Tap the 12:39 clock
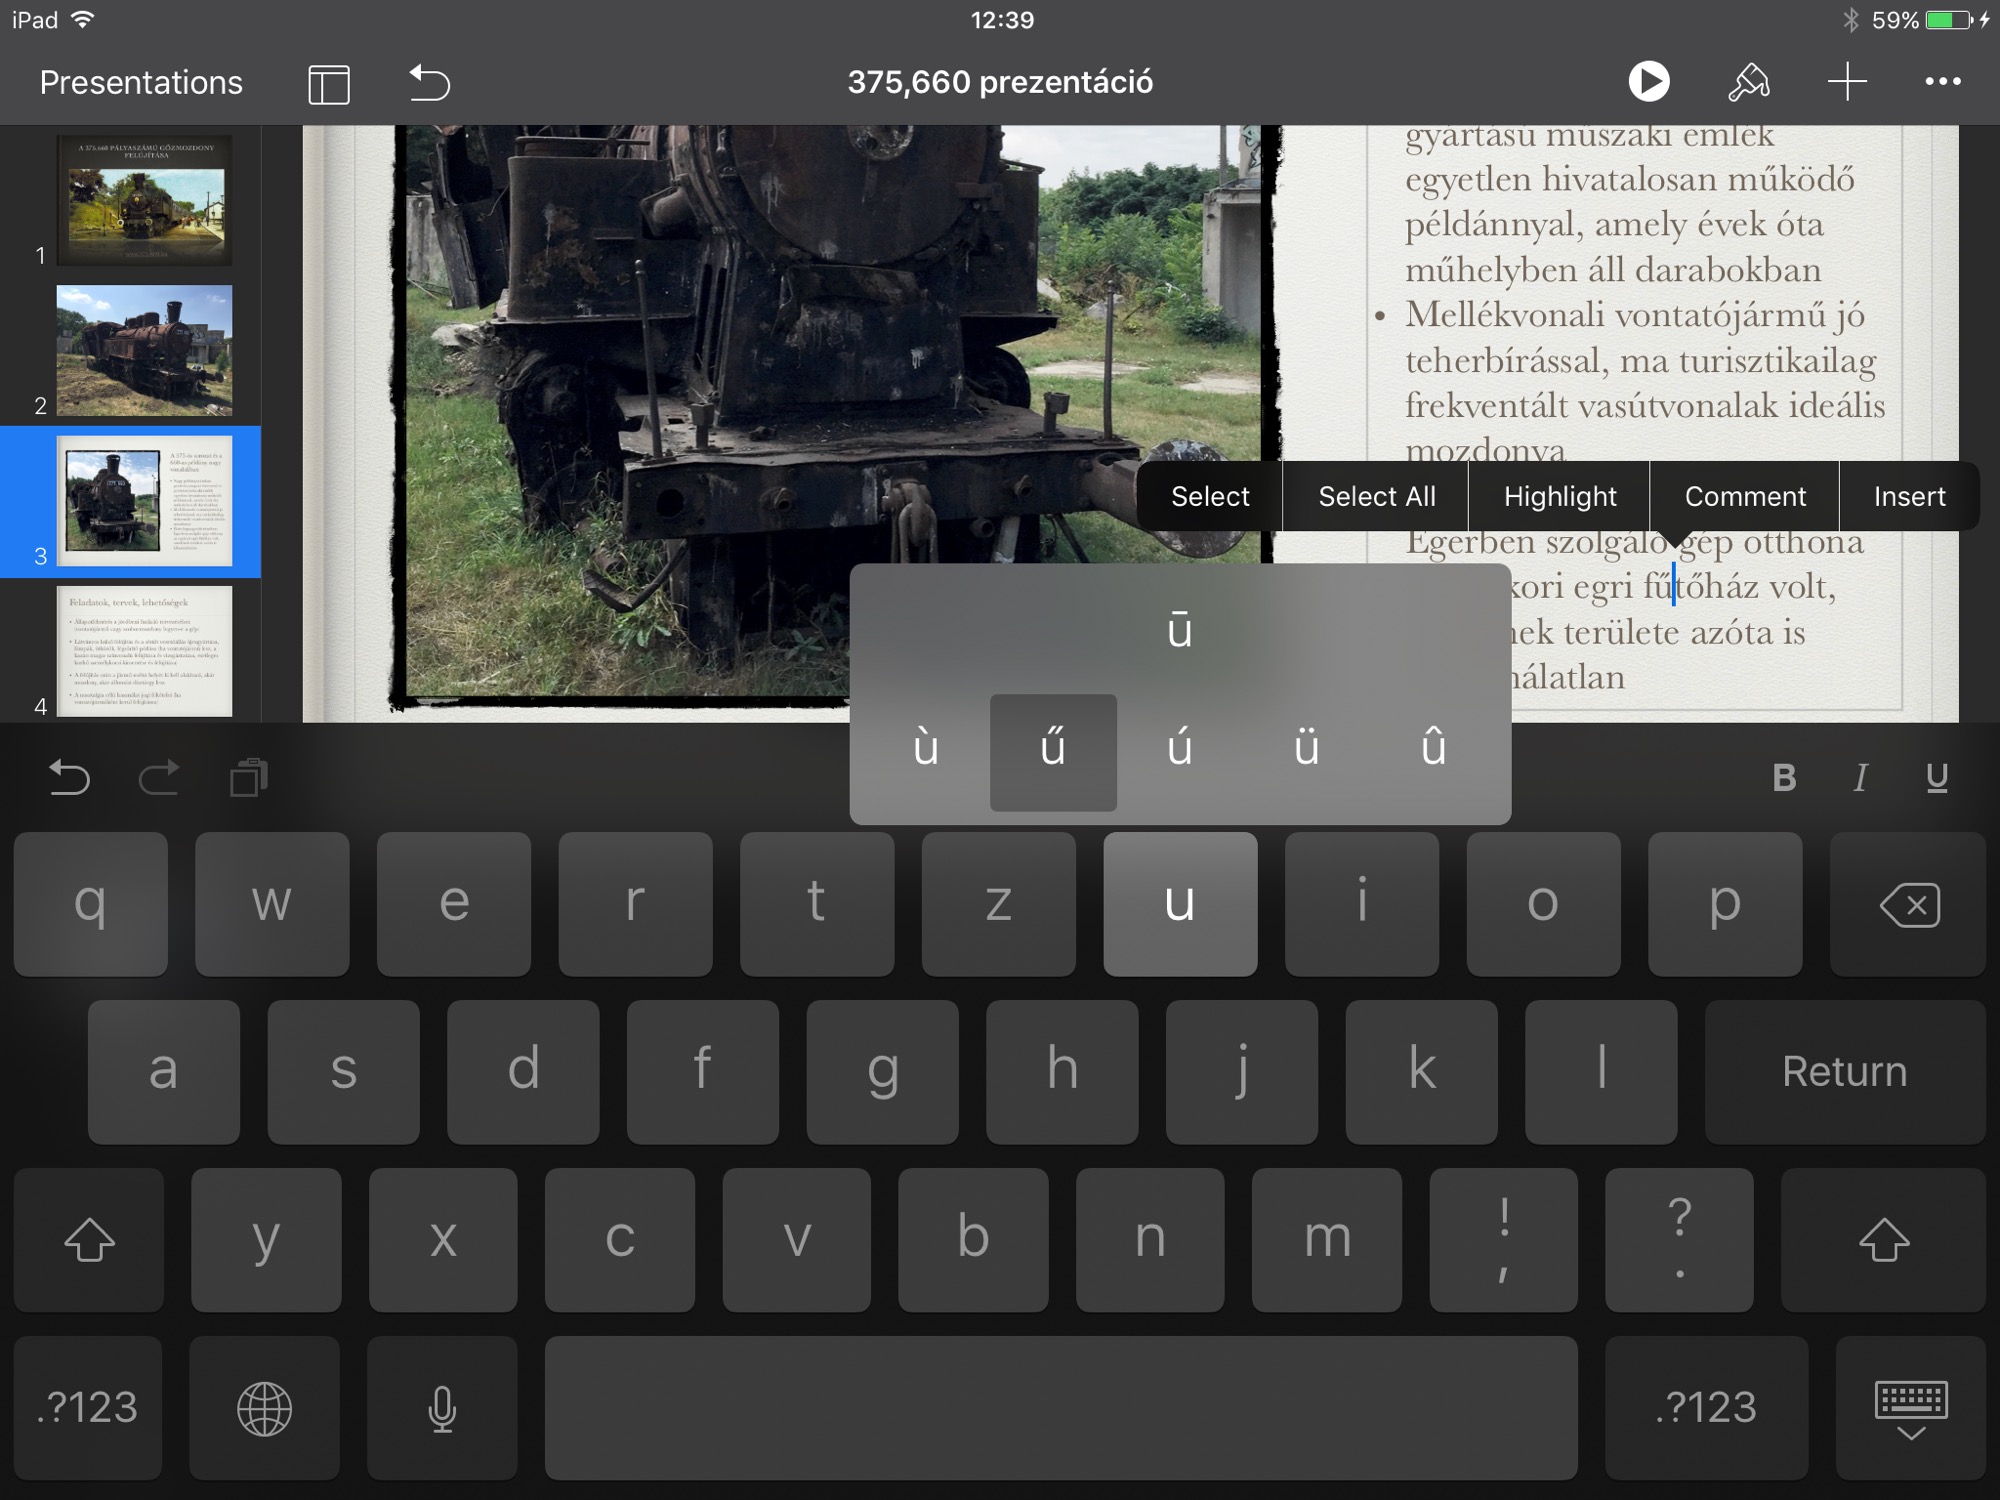 (x=1002, y=20)
